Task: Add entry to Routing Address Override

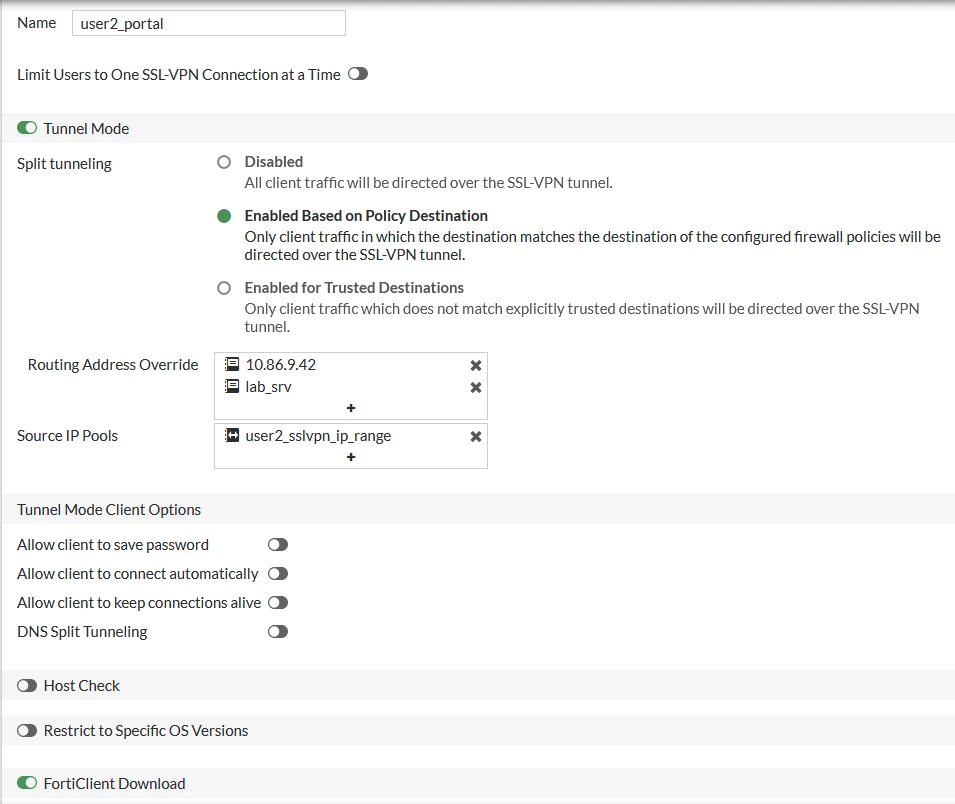Action: (351, 407)
